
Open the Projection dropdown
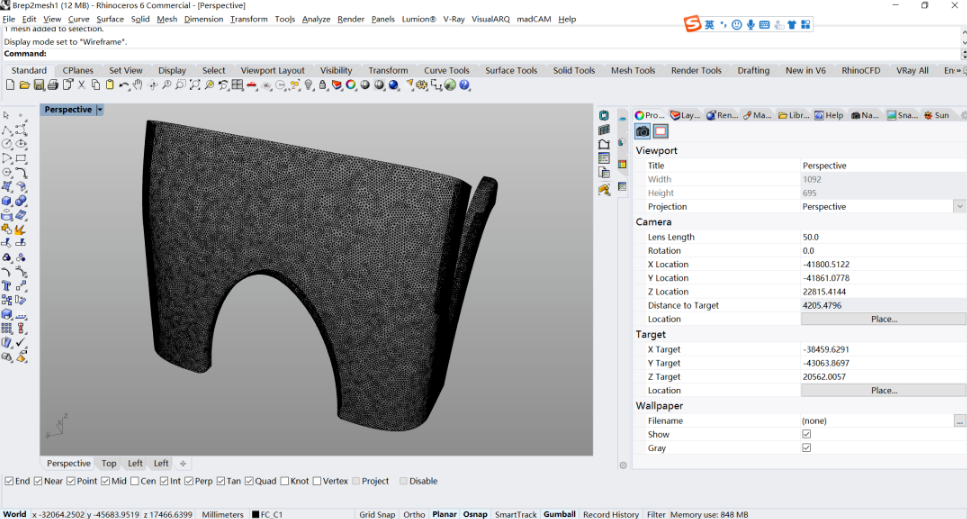click(x=959, y=206)
